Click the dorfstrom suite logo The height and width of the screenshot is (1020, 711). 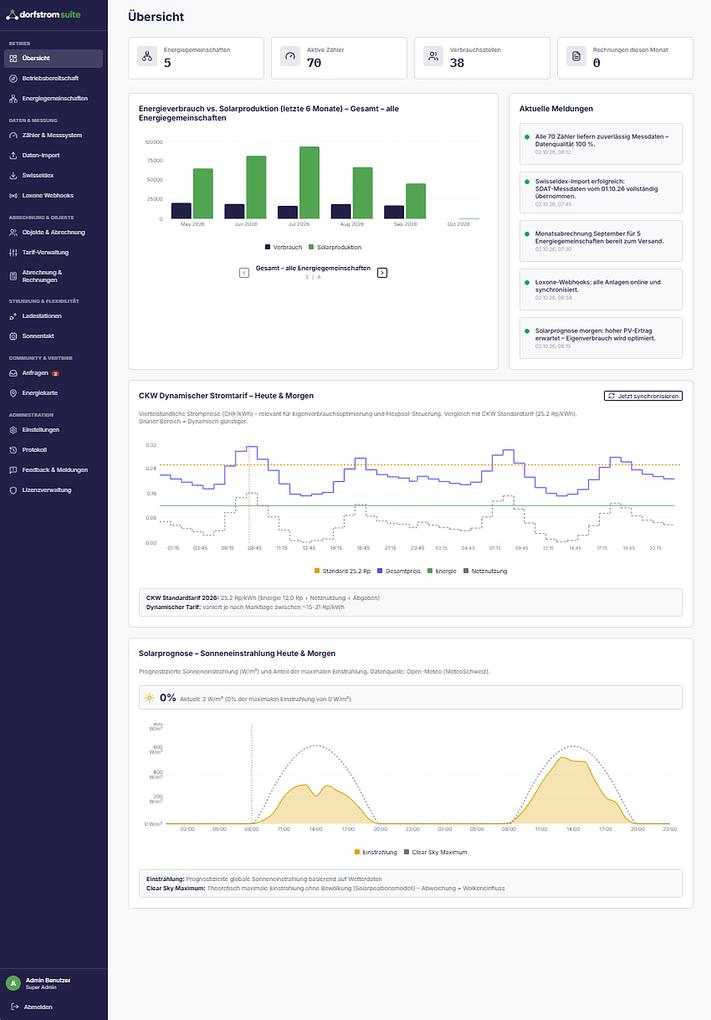coord(44,14)
